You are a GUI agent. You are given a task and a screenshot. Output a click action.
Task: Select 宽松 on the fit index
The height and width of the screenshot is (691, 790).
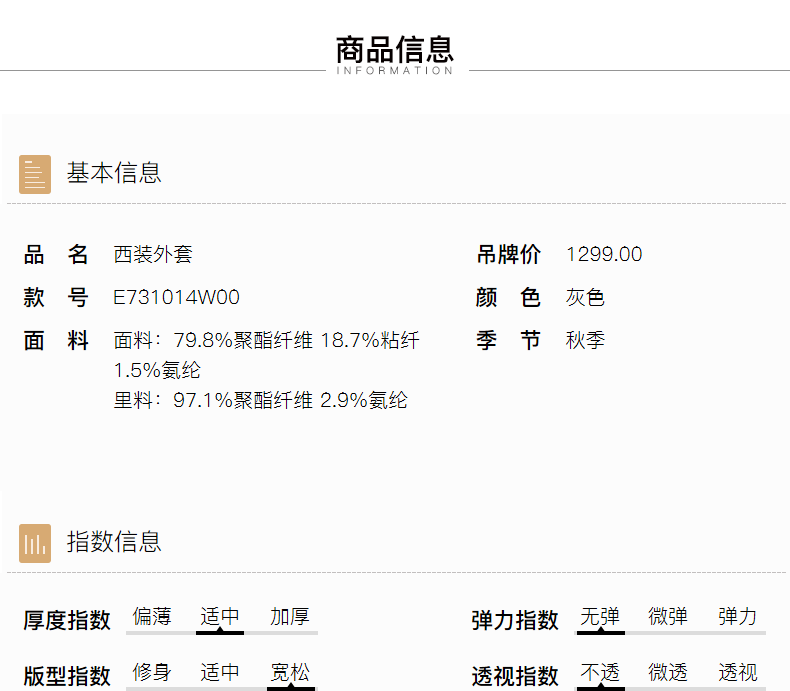pos(290,672)
